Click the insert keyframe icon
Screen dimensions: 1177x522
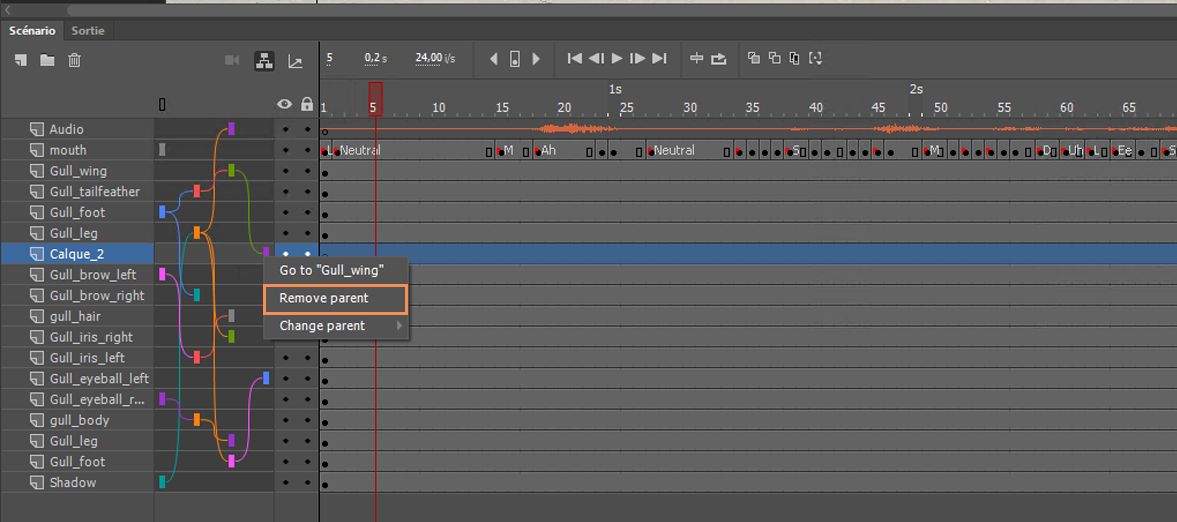tap(515, 59)
